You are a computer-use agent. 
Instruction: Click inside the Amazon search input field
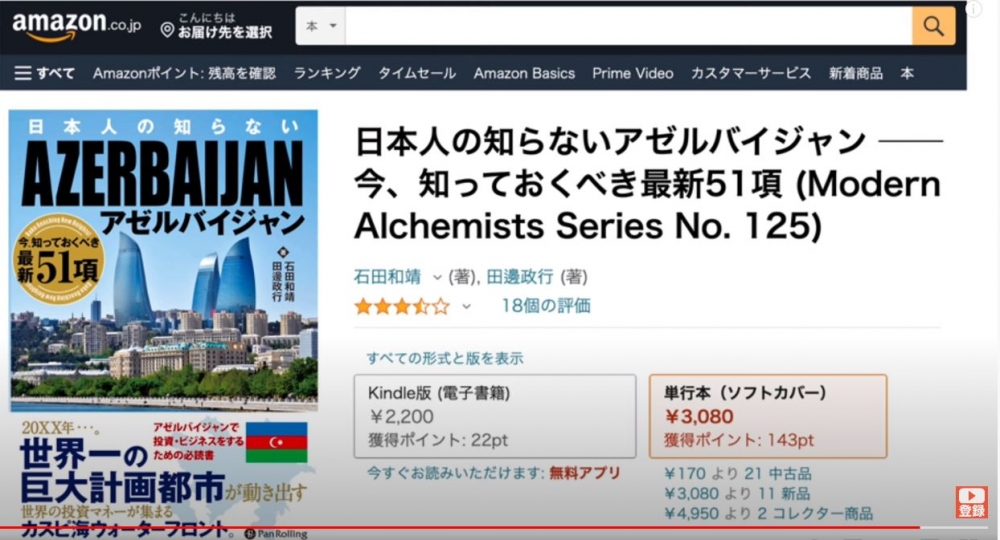(629, 26)
